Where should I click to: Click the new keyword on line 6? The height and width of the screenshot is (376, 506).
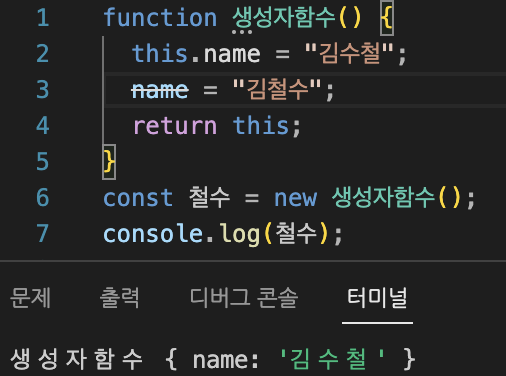click(x=295, y=198)
